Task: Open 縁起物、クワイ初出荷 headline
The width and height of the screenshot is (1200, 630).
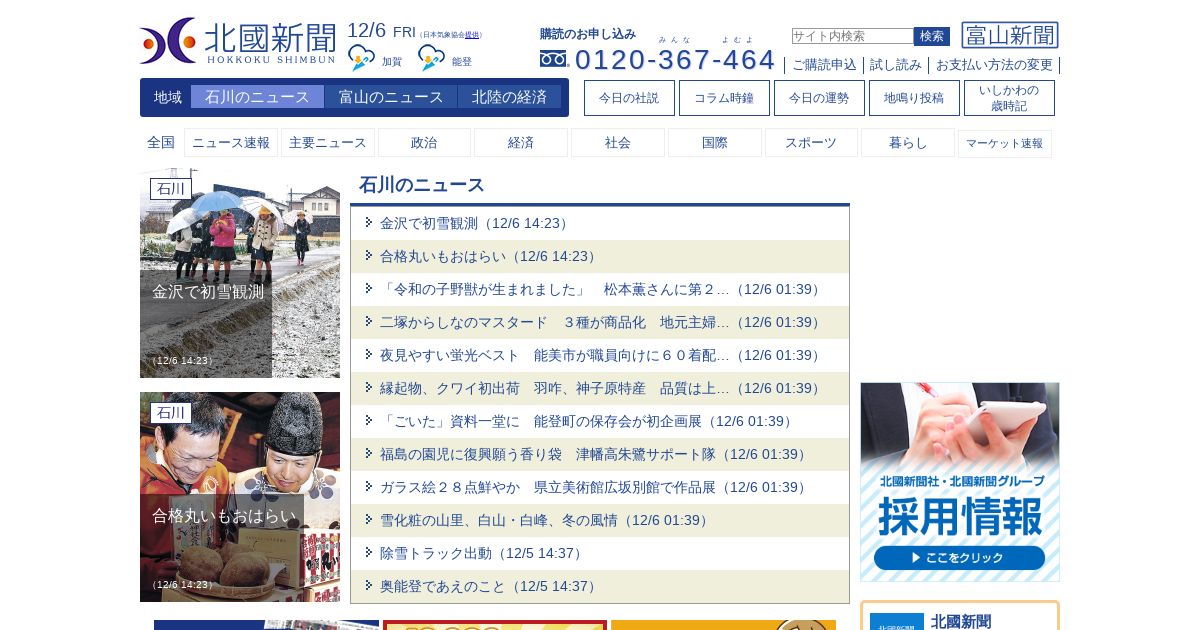Action: [x=602, y=388]
